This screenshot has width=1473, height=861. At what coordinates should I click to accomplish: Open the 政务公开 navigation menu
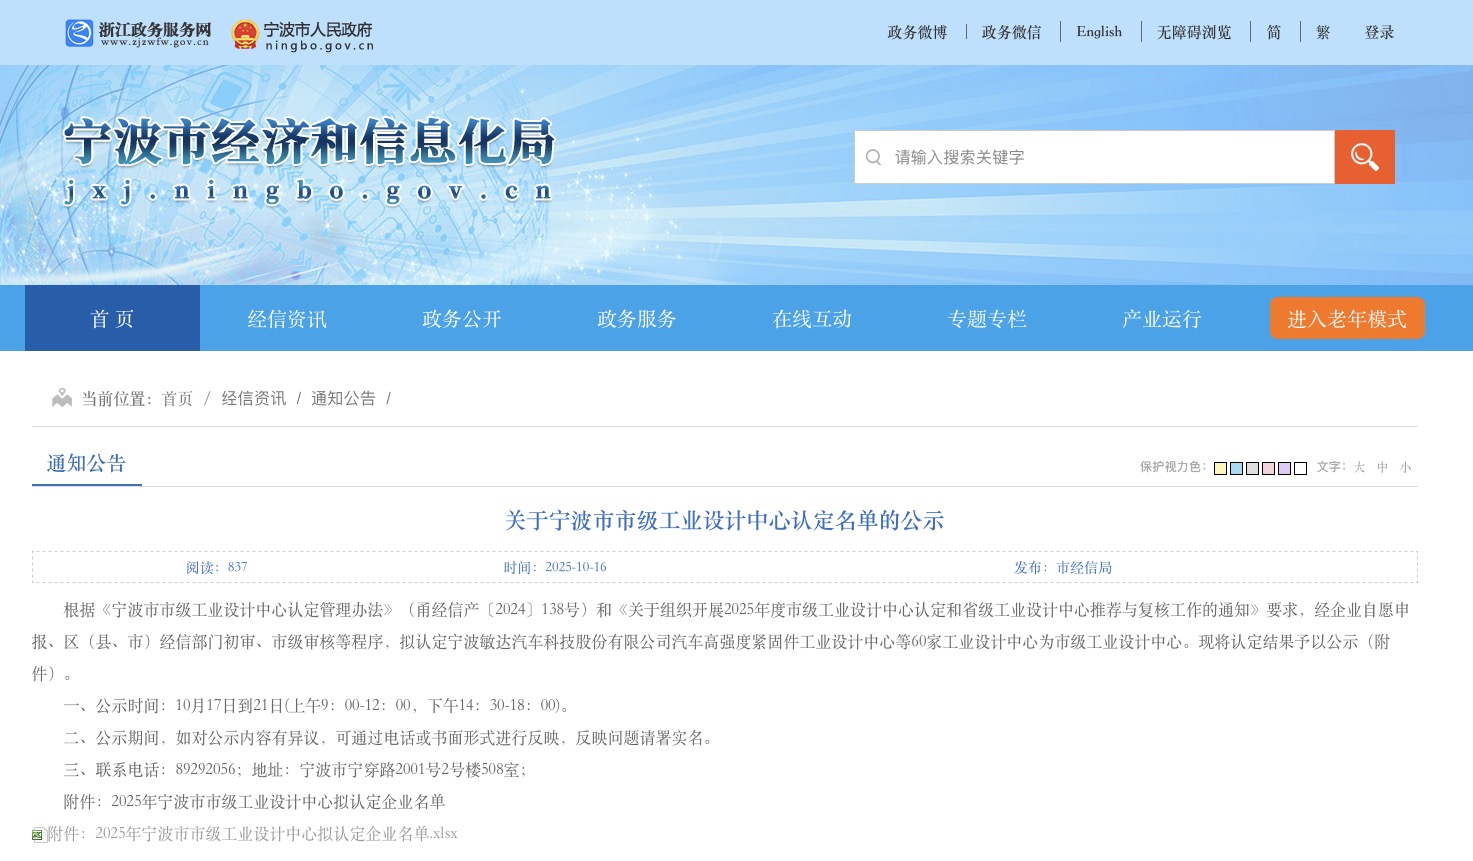pyautogui.click(x=460, y=318)
